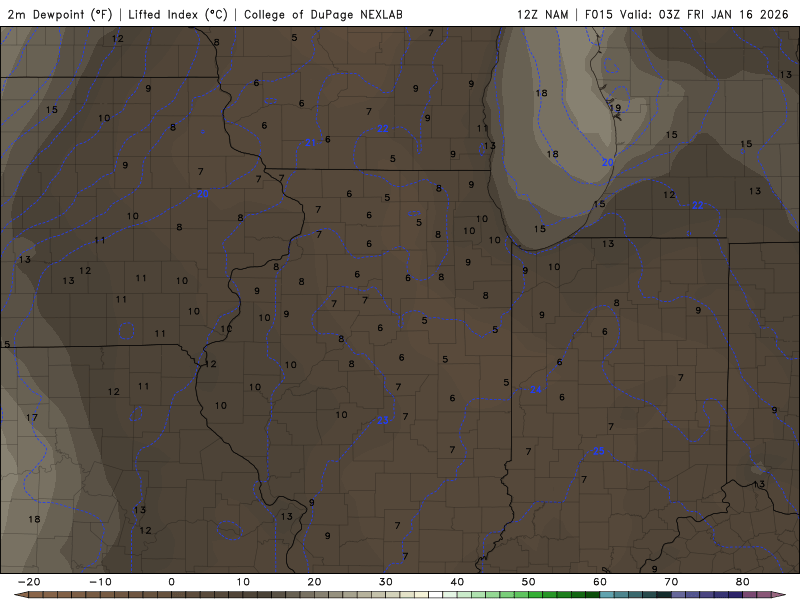Click the "17" dewpoint value in Missouri
Viewport: 800px width, 600px height.
(x=32, y=417)
